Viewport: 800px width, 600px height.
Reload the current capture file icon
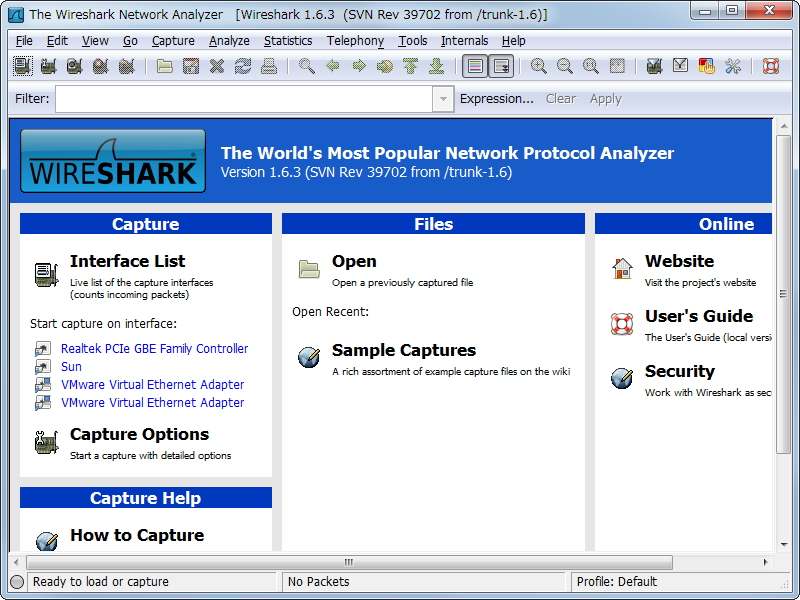[242, 65]
